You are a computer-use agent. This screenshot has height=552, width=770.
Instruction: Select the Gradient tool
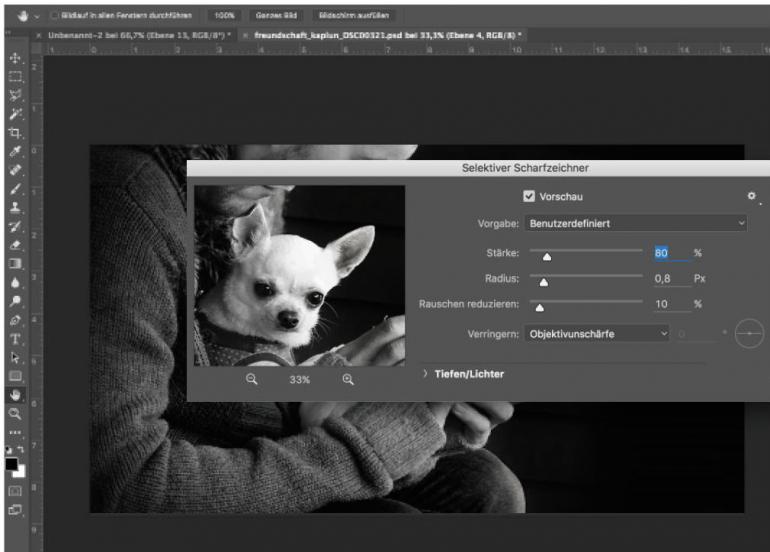click(15, 264)
